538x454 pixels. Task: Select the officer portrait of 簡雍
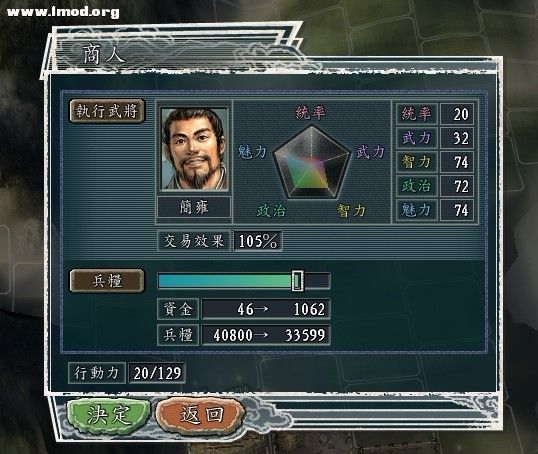click(x=194, y=149)
